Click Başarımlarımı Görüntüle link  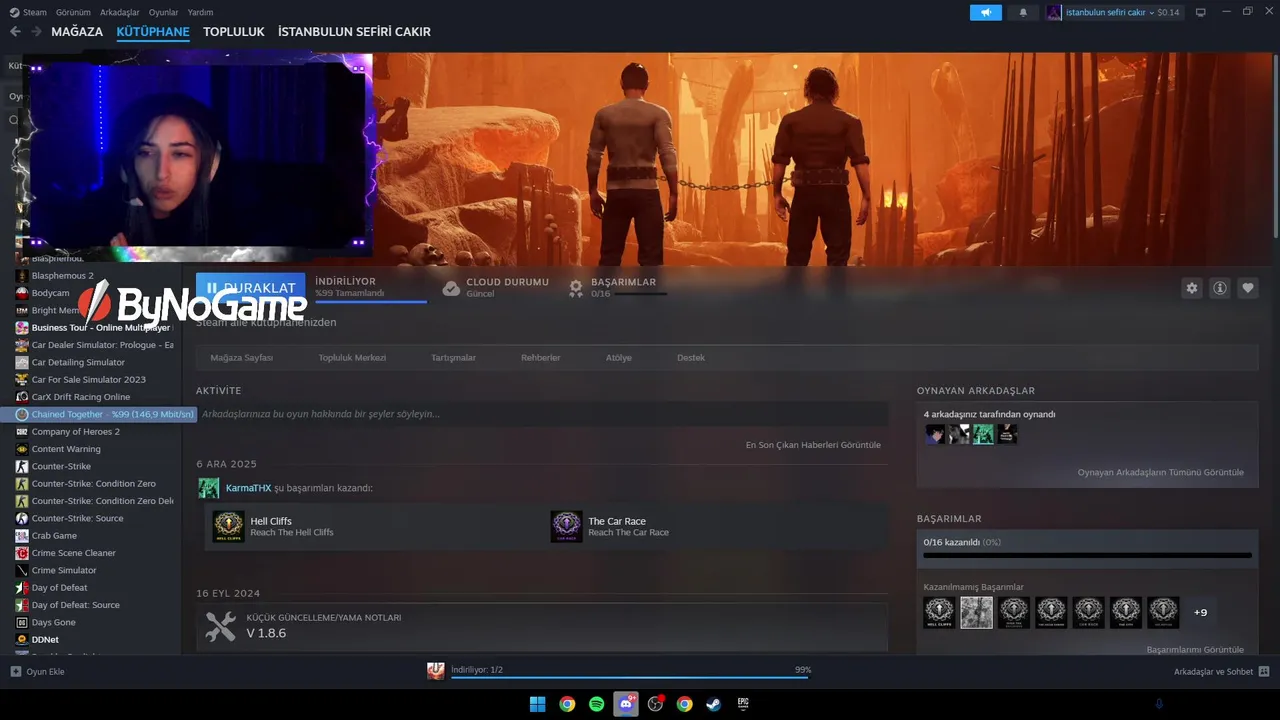tap(1195, 650)
